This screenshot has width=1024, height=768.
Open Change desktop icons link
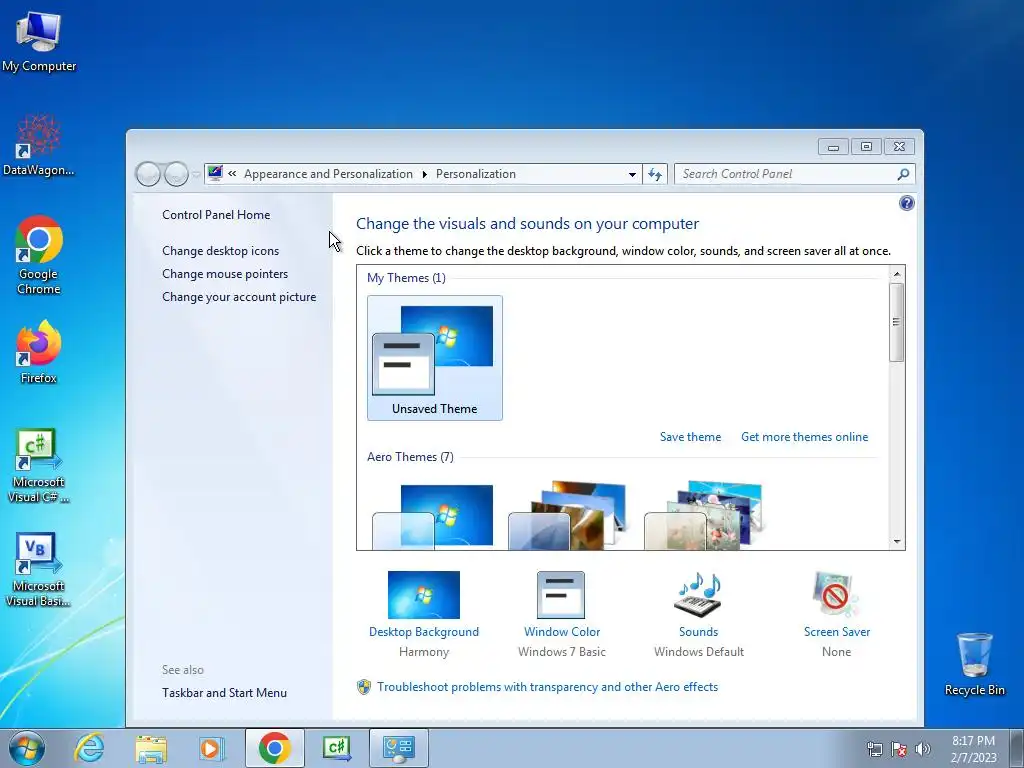[x=221, y=251]
